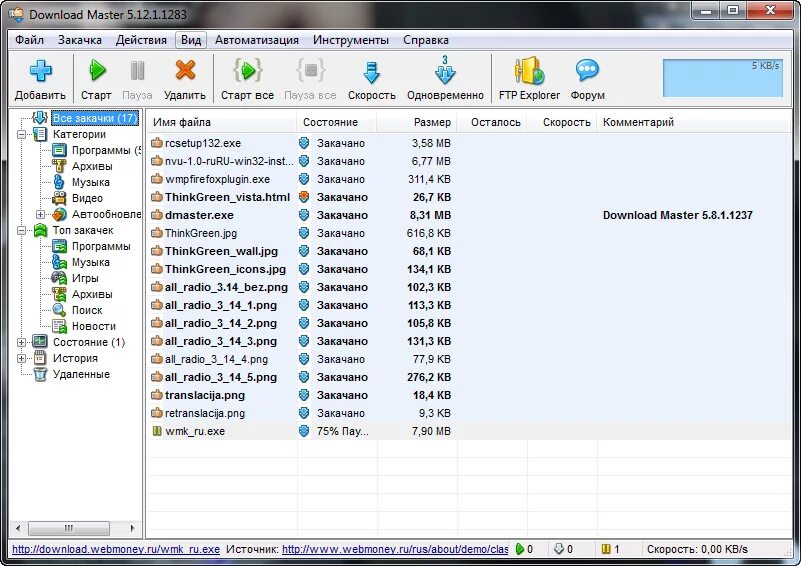Select the retranslacija.png row
Image resolution: width=801 pixels, height=566 pixels.
coord(470,413)
